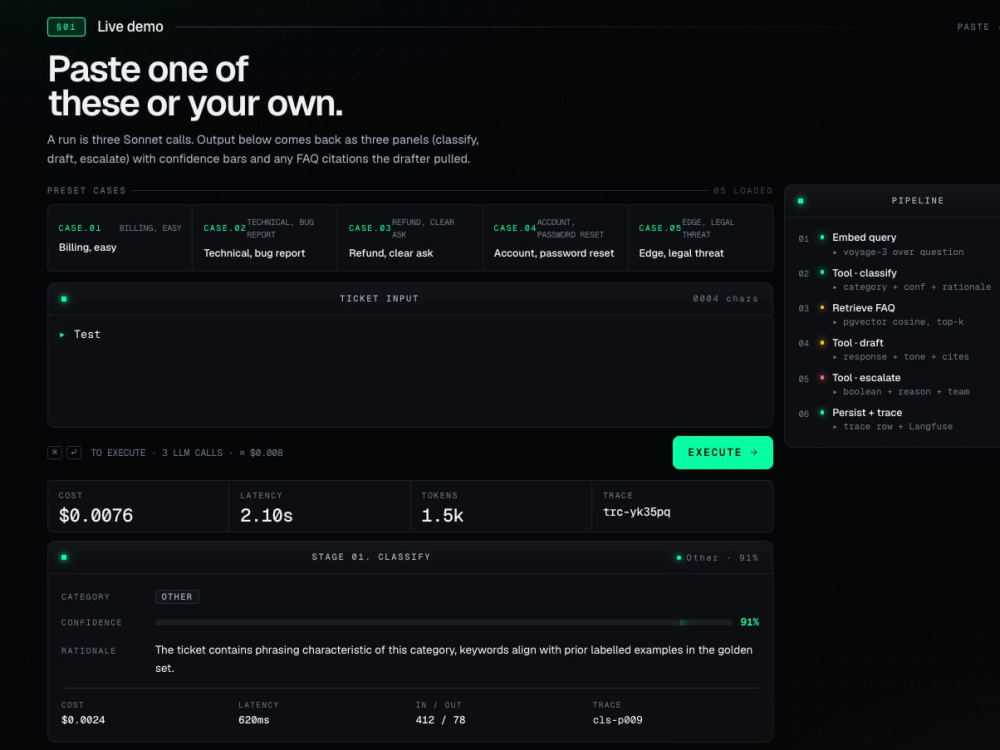Click inside the ticket input text area
The height and width of the screenshot is (750, 1000).
pyautogui.click(x=410, y=371)
